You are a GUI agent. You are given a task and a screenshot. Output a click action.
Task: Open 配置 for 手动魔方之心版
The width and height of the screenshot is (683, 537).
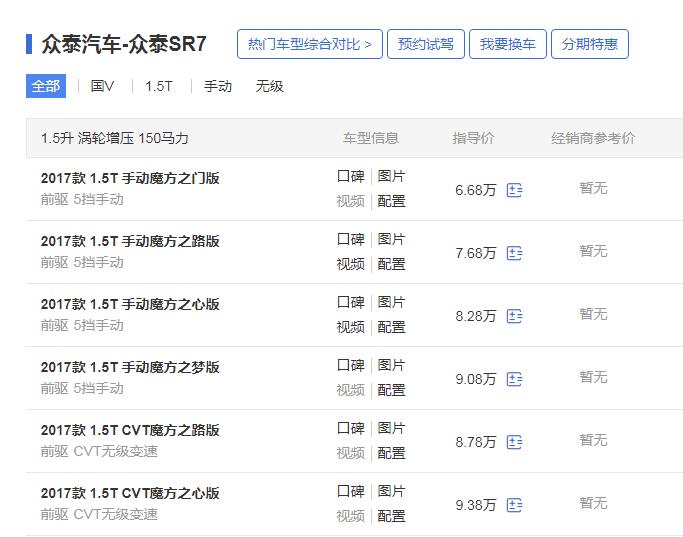point(391,327)
